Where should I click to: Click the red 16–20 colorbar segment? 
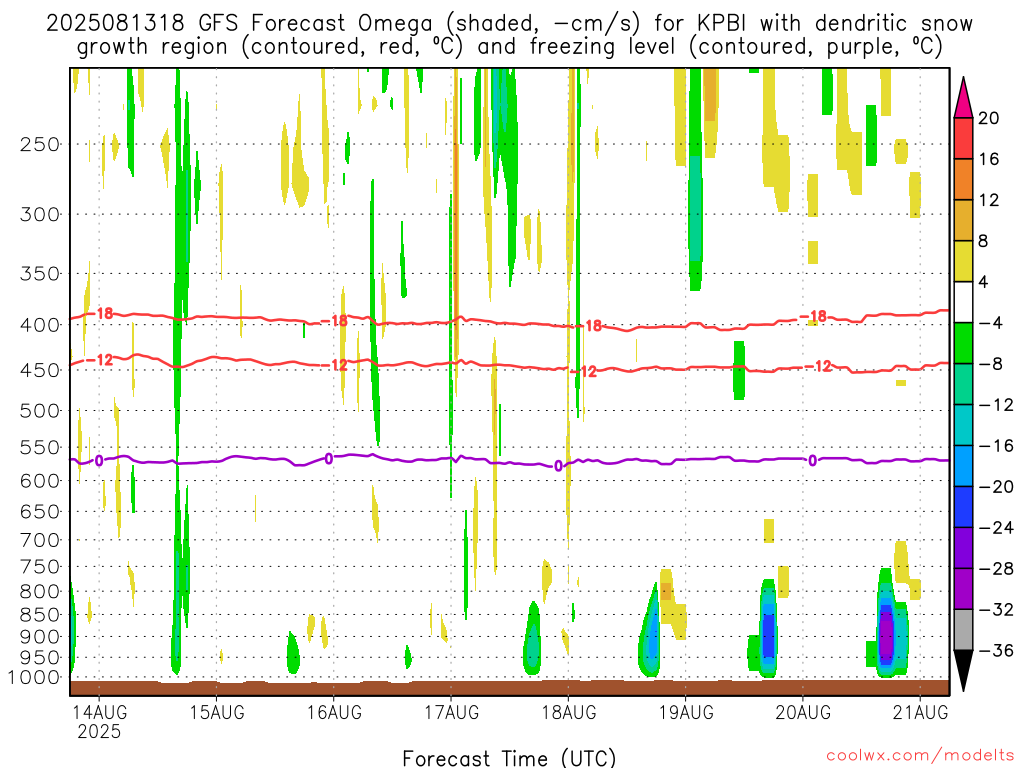(x=963, y=138)
